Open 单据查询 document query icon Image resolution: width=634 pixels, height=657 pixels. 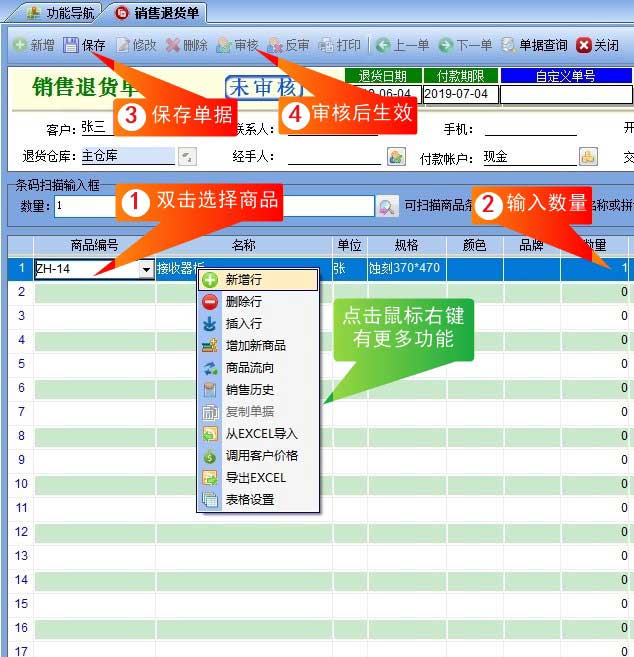[508, 45]
